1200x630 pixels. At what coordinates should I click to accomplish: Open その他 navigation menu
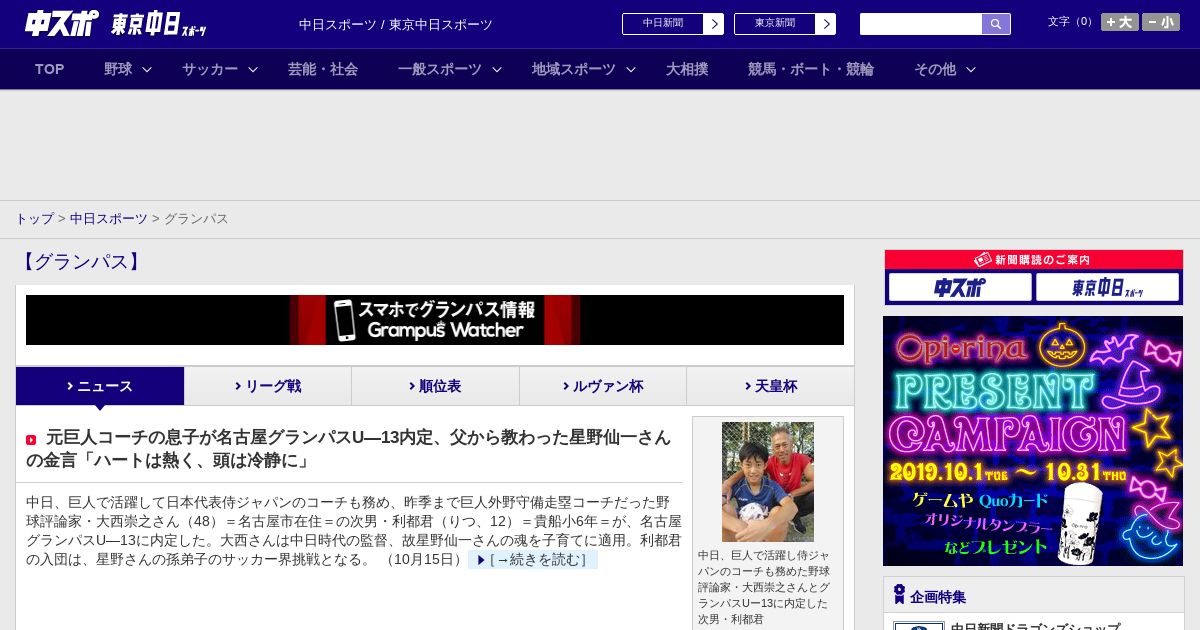tap(935, 69)
